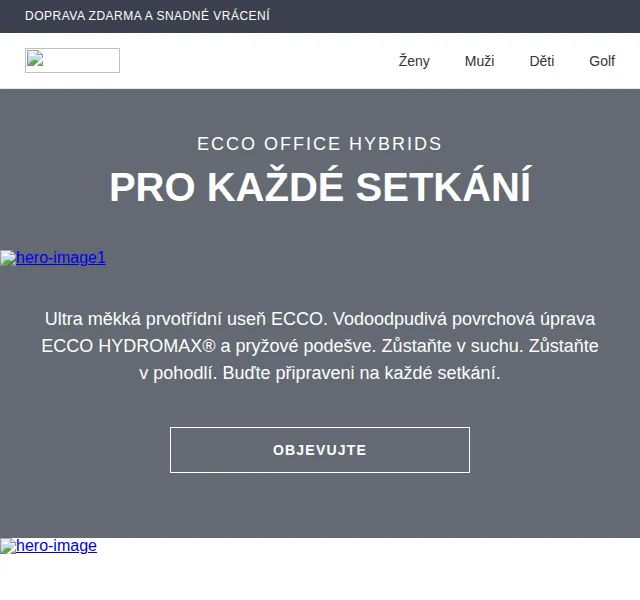The height and width of the screenshot is (600, 640).
Task: Open the Muži menu item
Action: click(x=479, y=61)
